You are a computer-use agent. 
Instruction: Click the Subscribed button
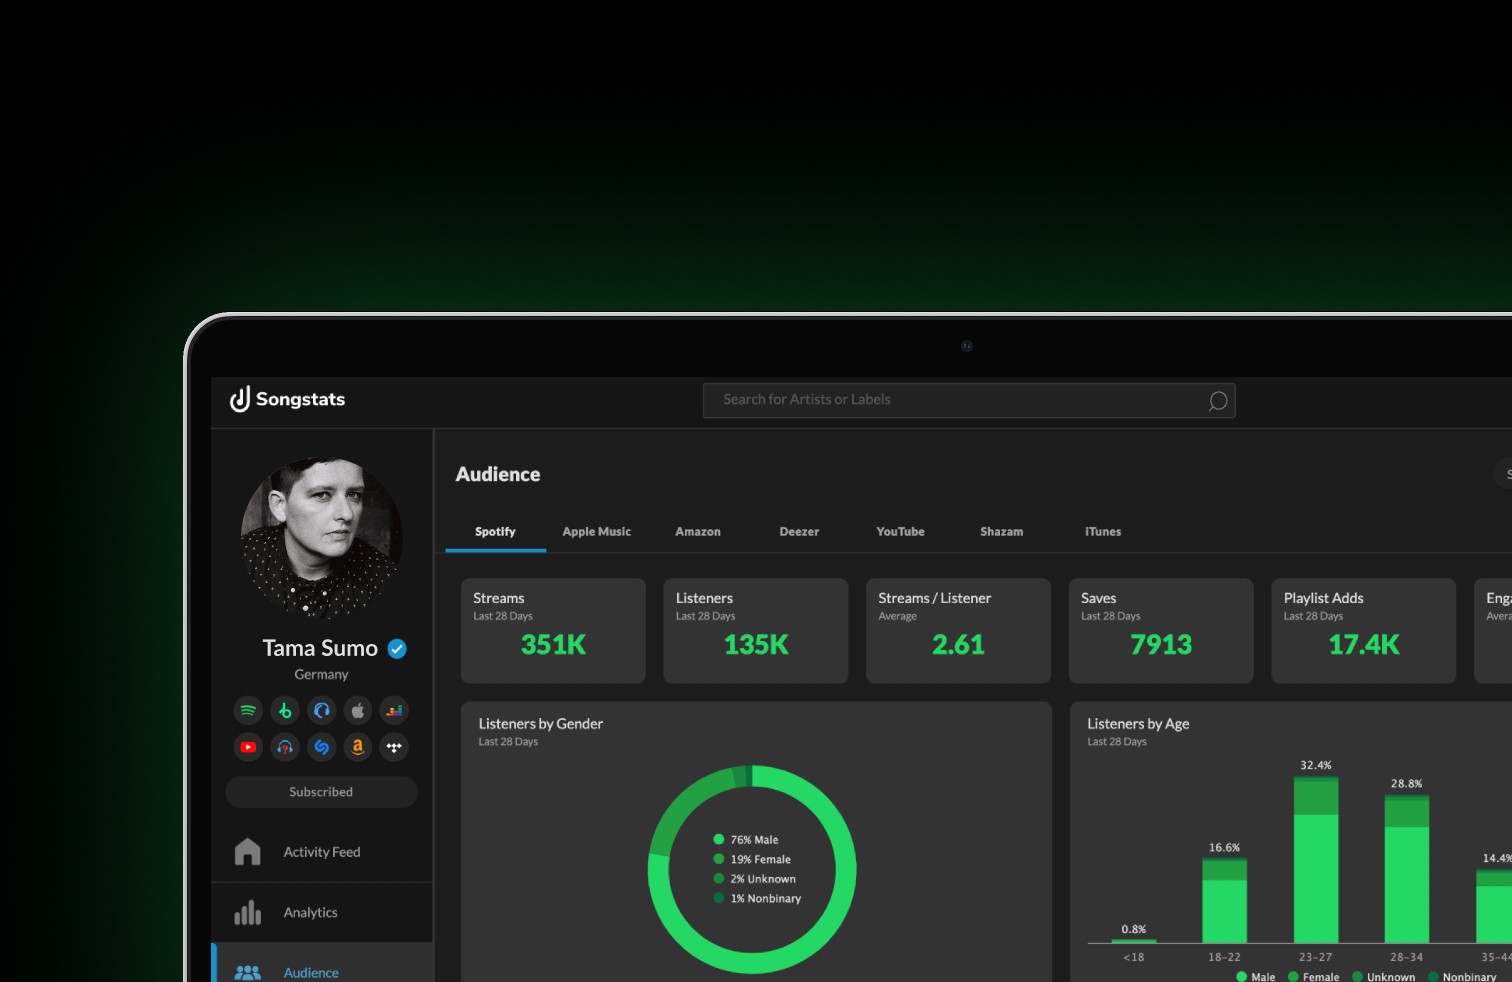click(321, 792)
